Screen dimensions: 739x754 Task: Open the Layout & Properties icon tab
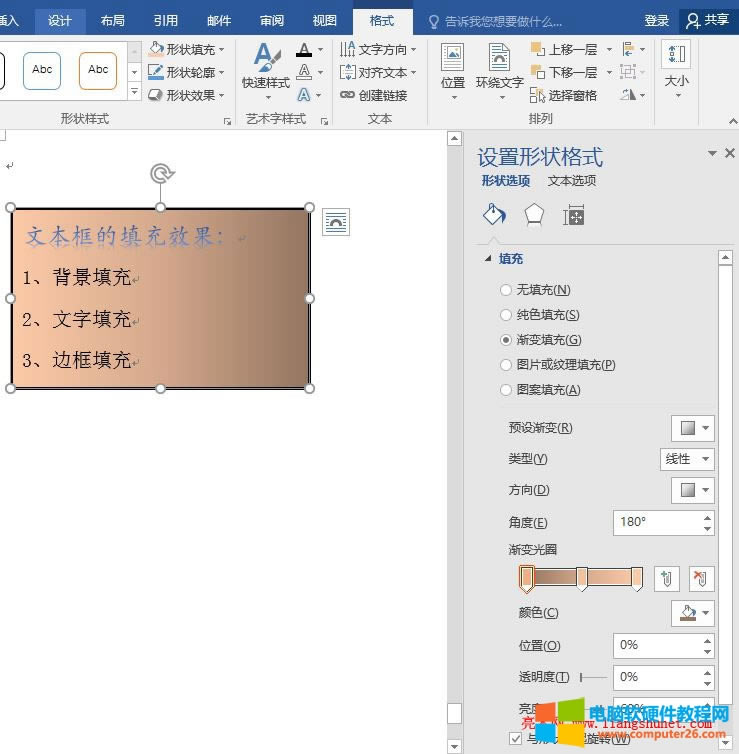[574, 215]
